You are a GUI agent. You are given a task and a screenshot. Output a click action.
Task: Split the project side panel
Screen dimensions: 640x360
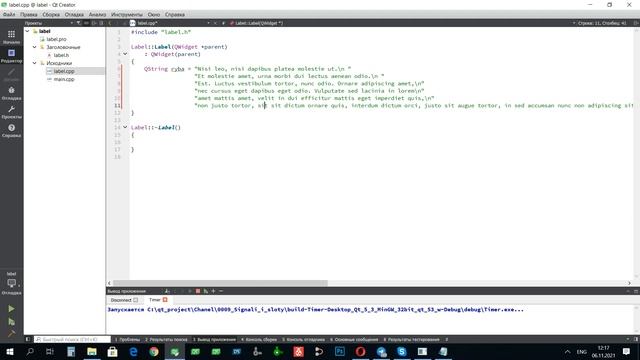[x=94, y=23]
